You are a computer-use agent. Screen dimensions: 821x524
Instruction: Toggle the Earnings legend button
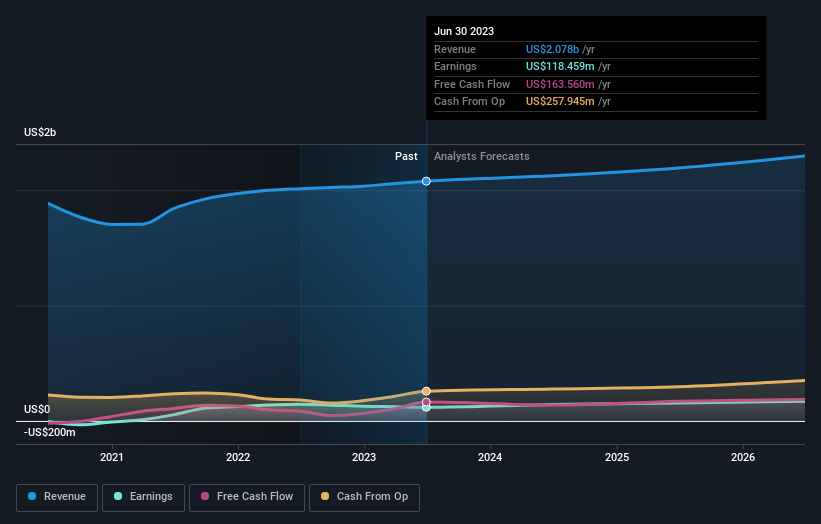[143, 497]
